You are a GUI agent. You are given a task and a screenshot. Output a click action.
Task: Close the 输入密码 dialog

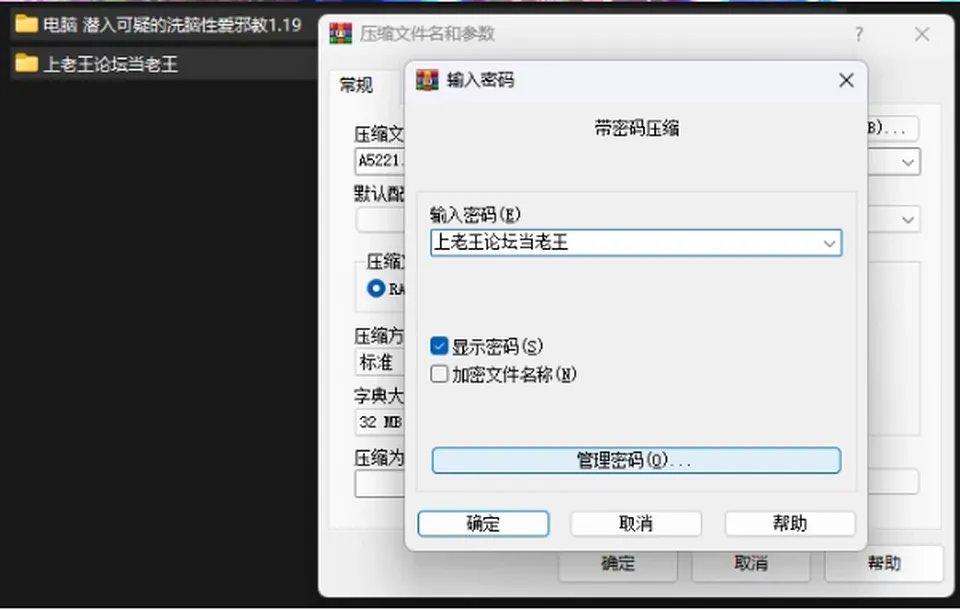click(846, 80)
